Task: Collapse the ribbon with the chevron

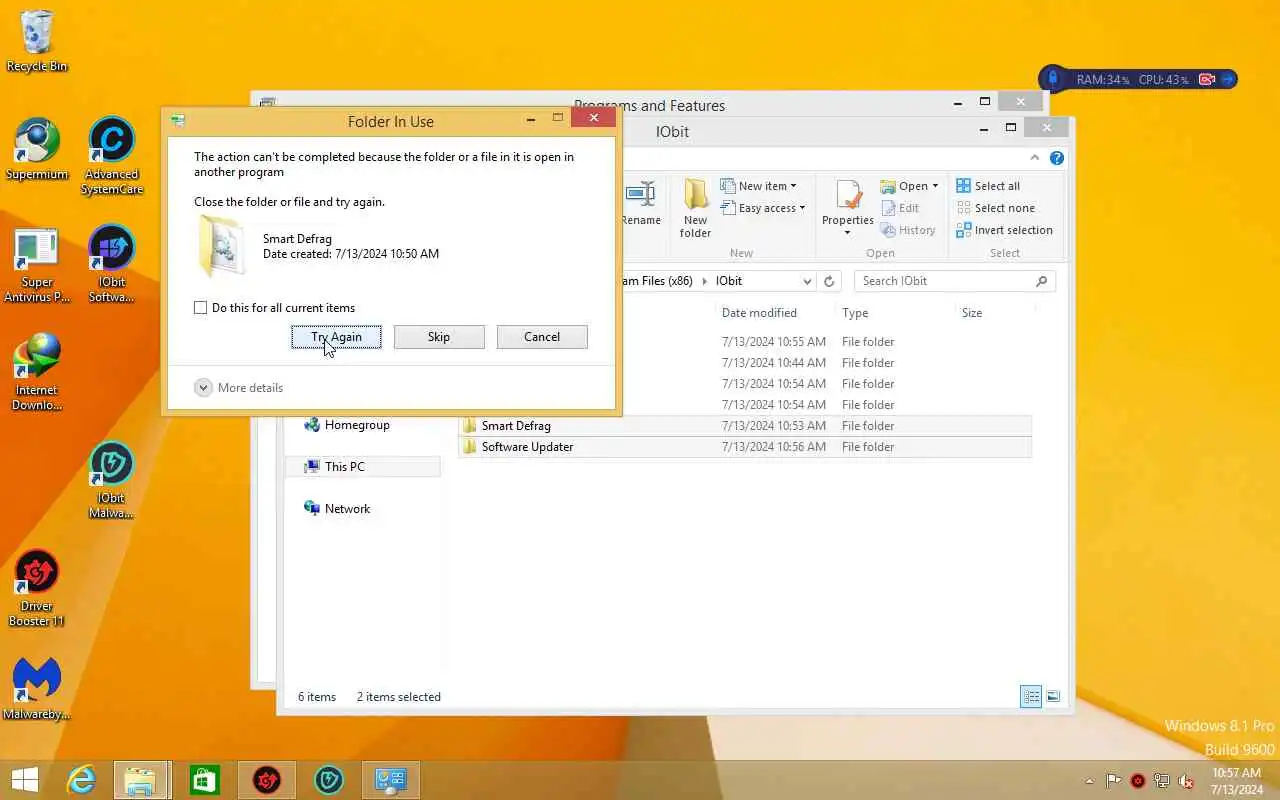Action: coord(1035,158)
